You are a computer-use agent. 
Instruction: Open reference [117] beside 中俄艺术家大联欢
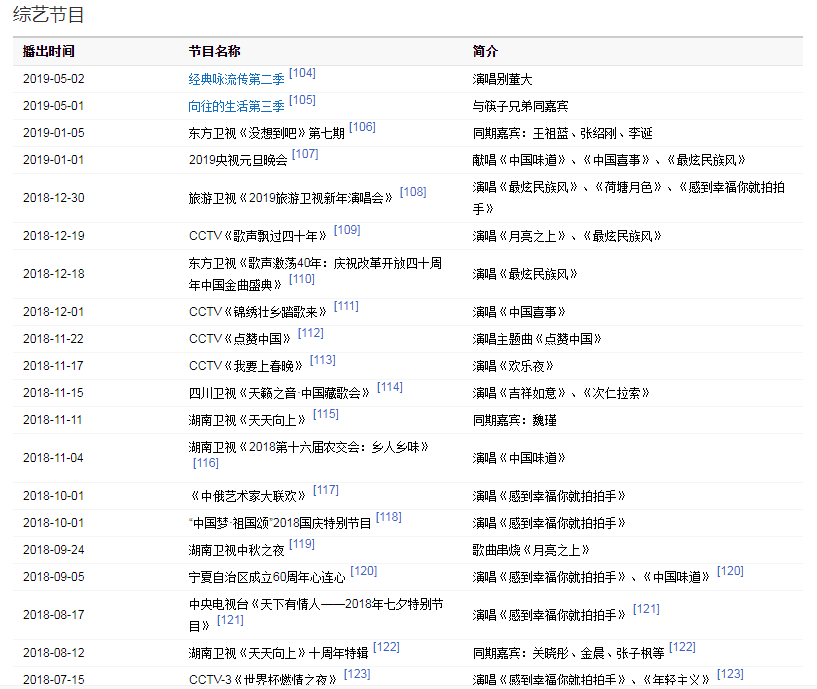(325, 491)
